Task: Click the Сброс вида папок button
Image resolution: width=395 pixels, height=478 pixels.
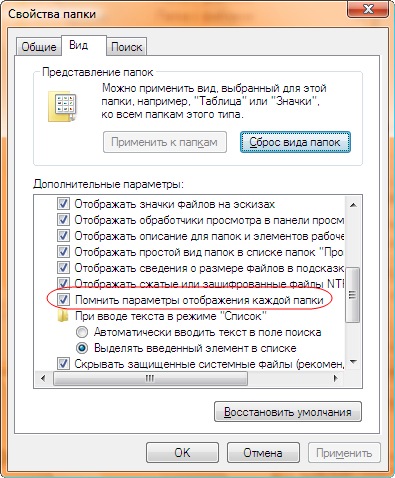Action: coord(295,142)
